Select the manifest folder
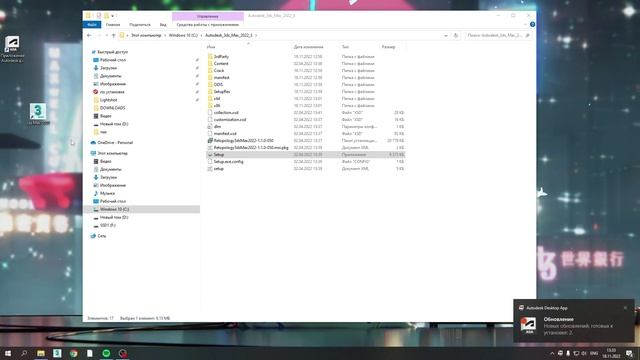Image resolution: width=640 pixels, height=360 pixels. click(221, 77)
